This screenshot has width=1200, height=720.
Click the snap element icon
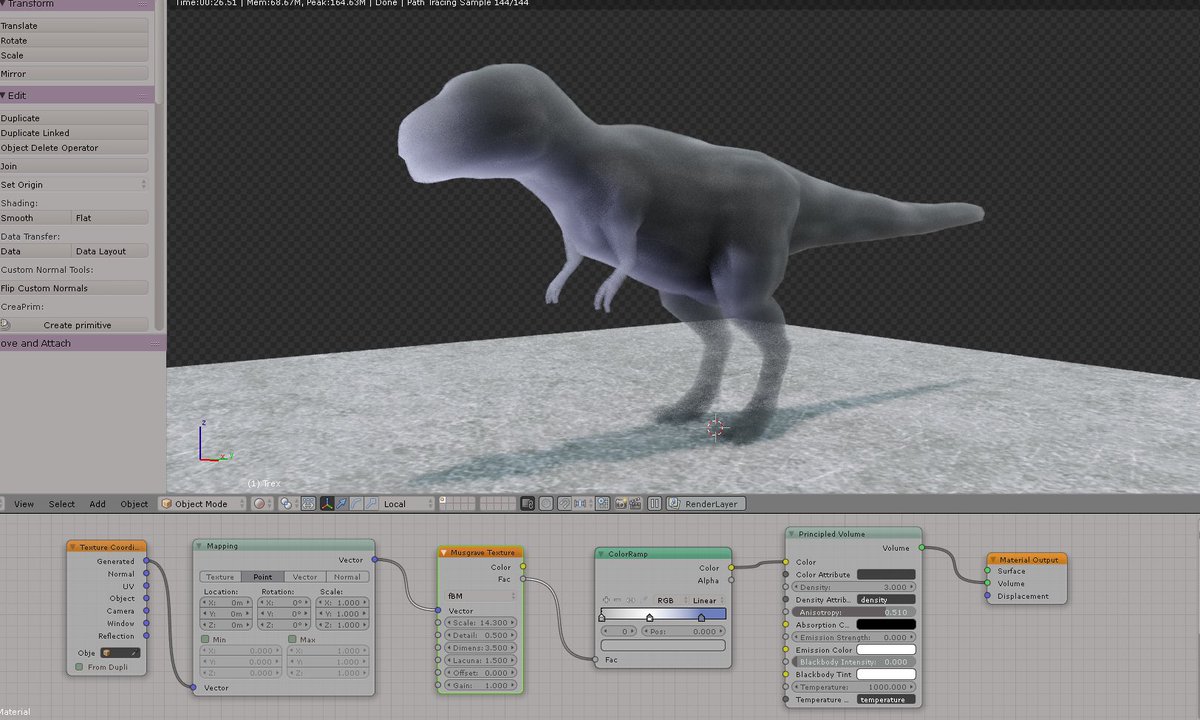coord(580,504)
